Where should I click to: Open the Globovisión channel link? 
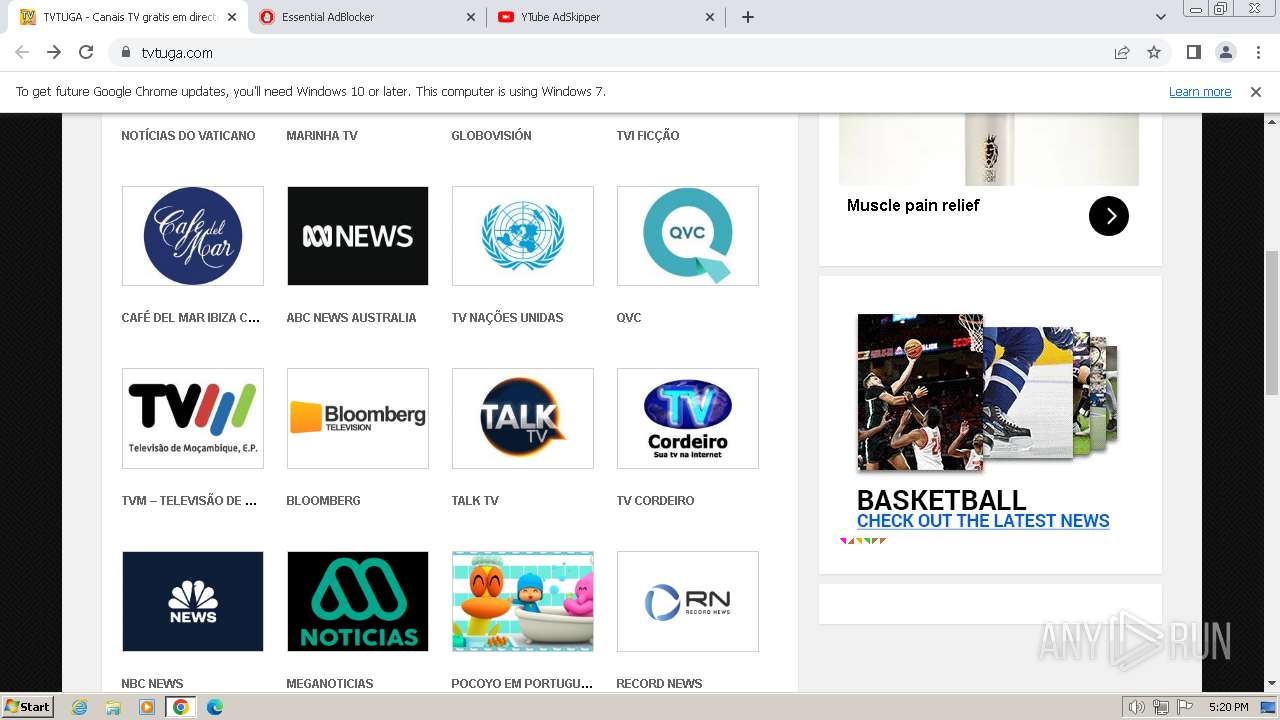491,135
